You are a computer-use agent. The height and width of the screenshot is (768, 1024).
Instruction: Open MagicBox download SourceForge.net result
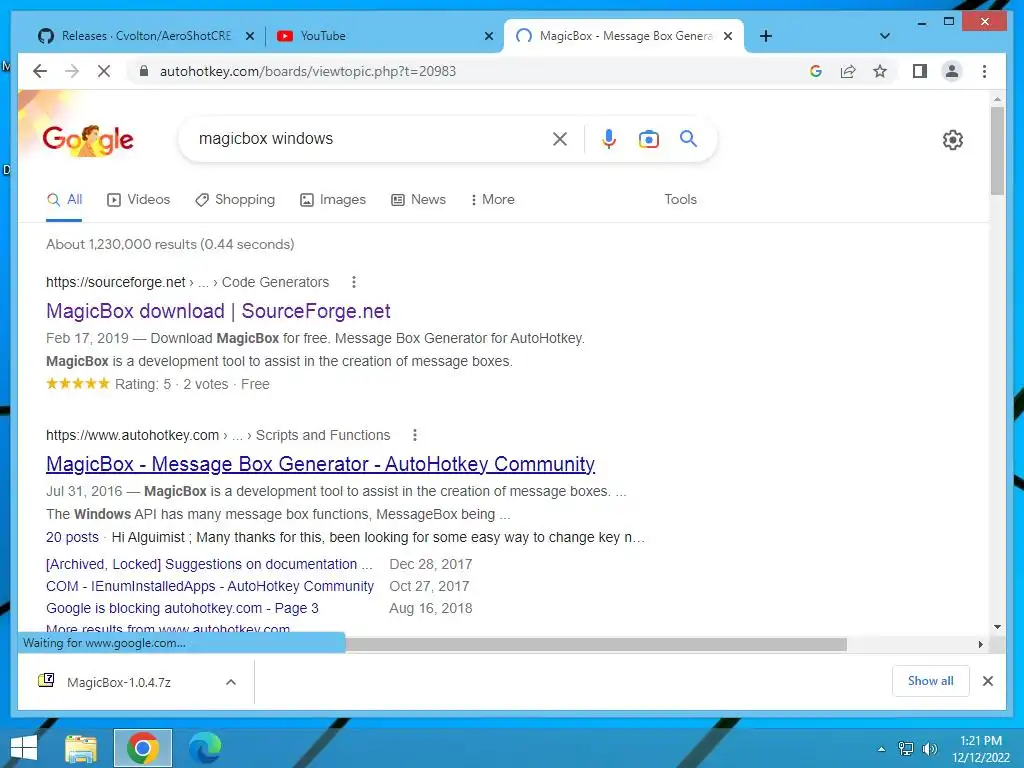218,311
